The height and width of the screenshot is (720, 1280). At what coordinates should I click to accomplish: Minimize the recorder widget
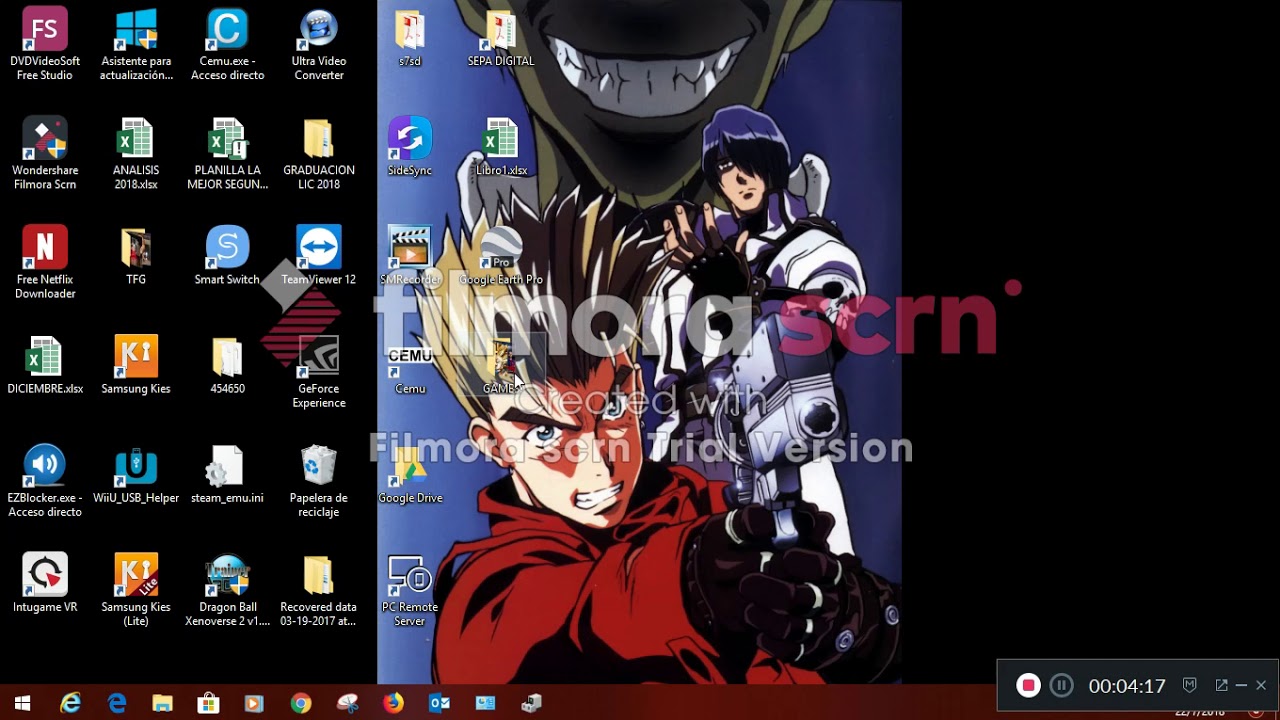point(1241,685)
